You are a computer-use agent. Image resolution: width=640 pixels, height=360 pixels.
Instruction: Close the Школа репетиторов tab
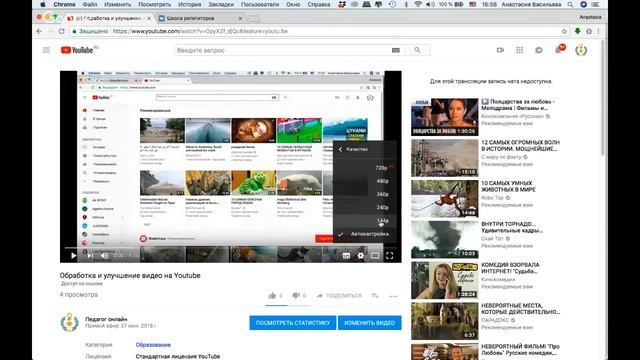click(x=240, y=18)
